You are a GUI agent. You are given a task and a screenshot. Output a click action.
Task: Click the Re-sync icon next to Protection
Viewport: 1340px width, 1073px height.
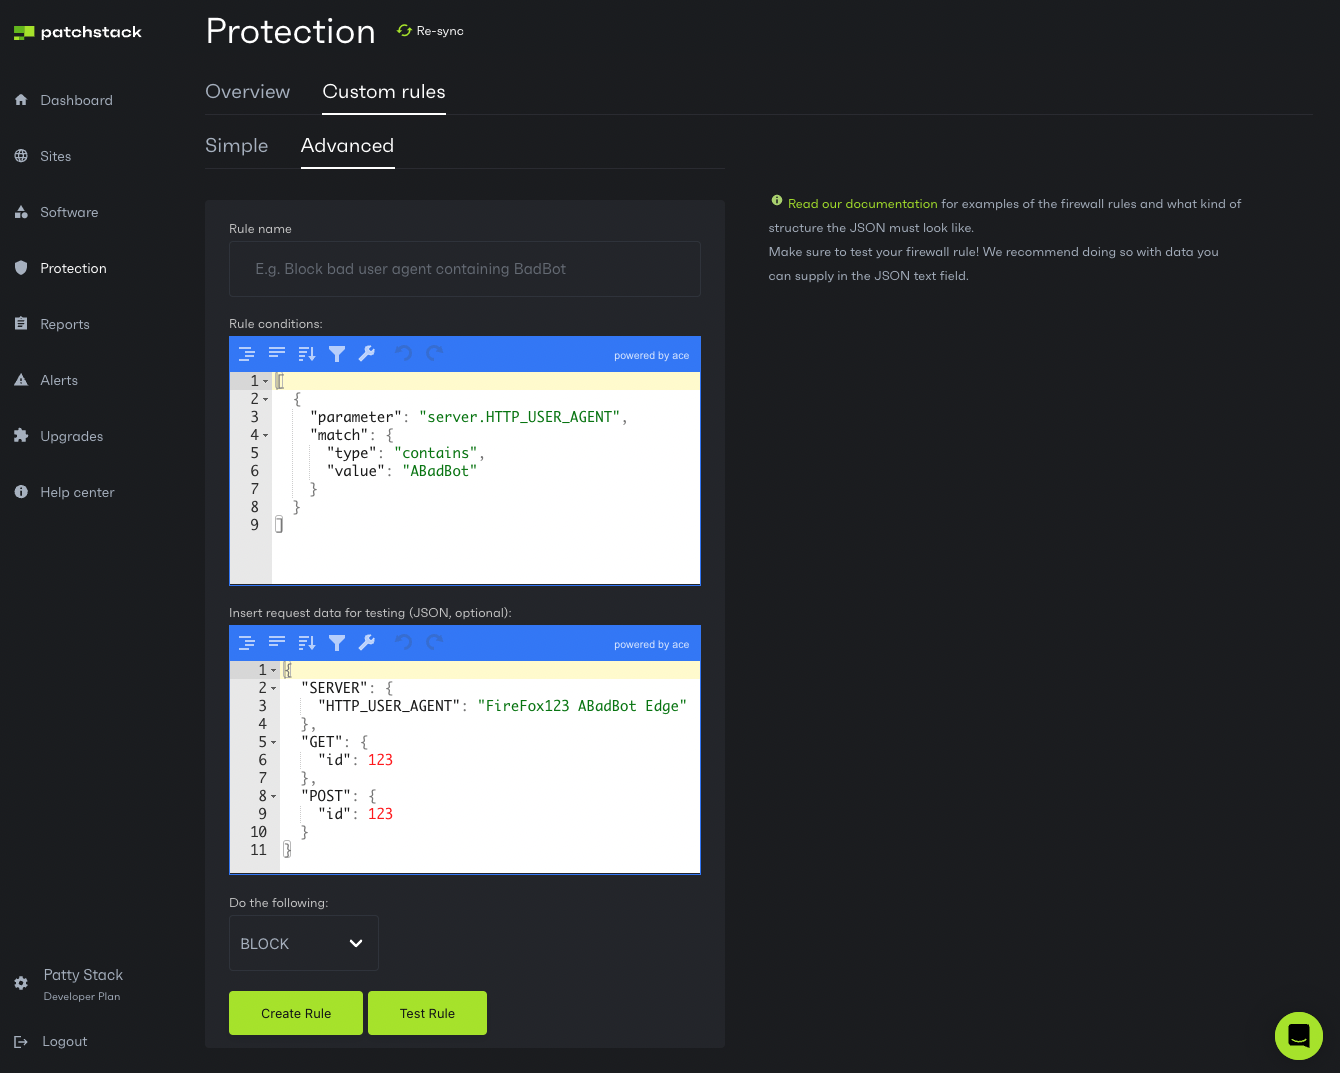click(x=404, y=31)
